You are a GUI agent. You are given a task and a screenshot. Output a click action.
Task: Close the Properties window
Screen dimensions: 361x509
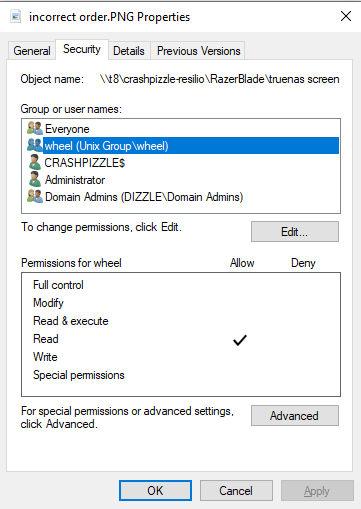point(346,16)
